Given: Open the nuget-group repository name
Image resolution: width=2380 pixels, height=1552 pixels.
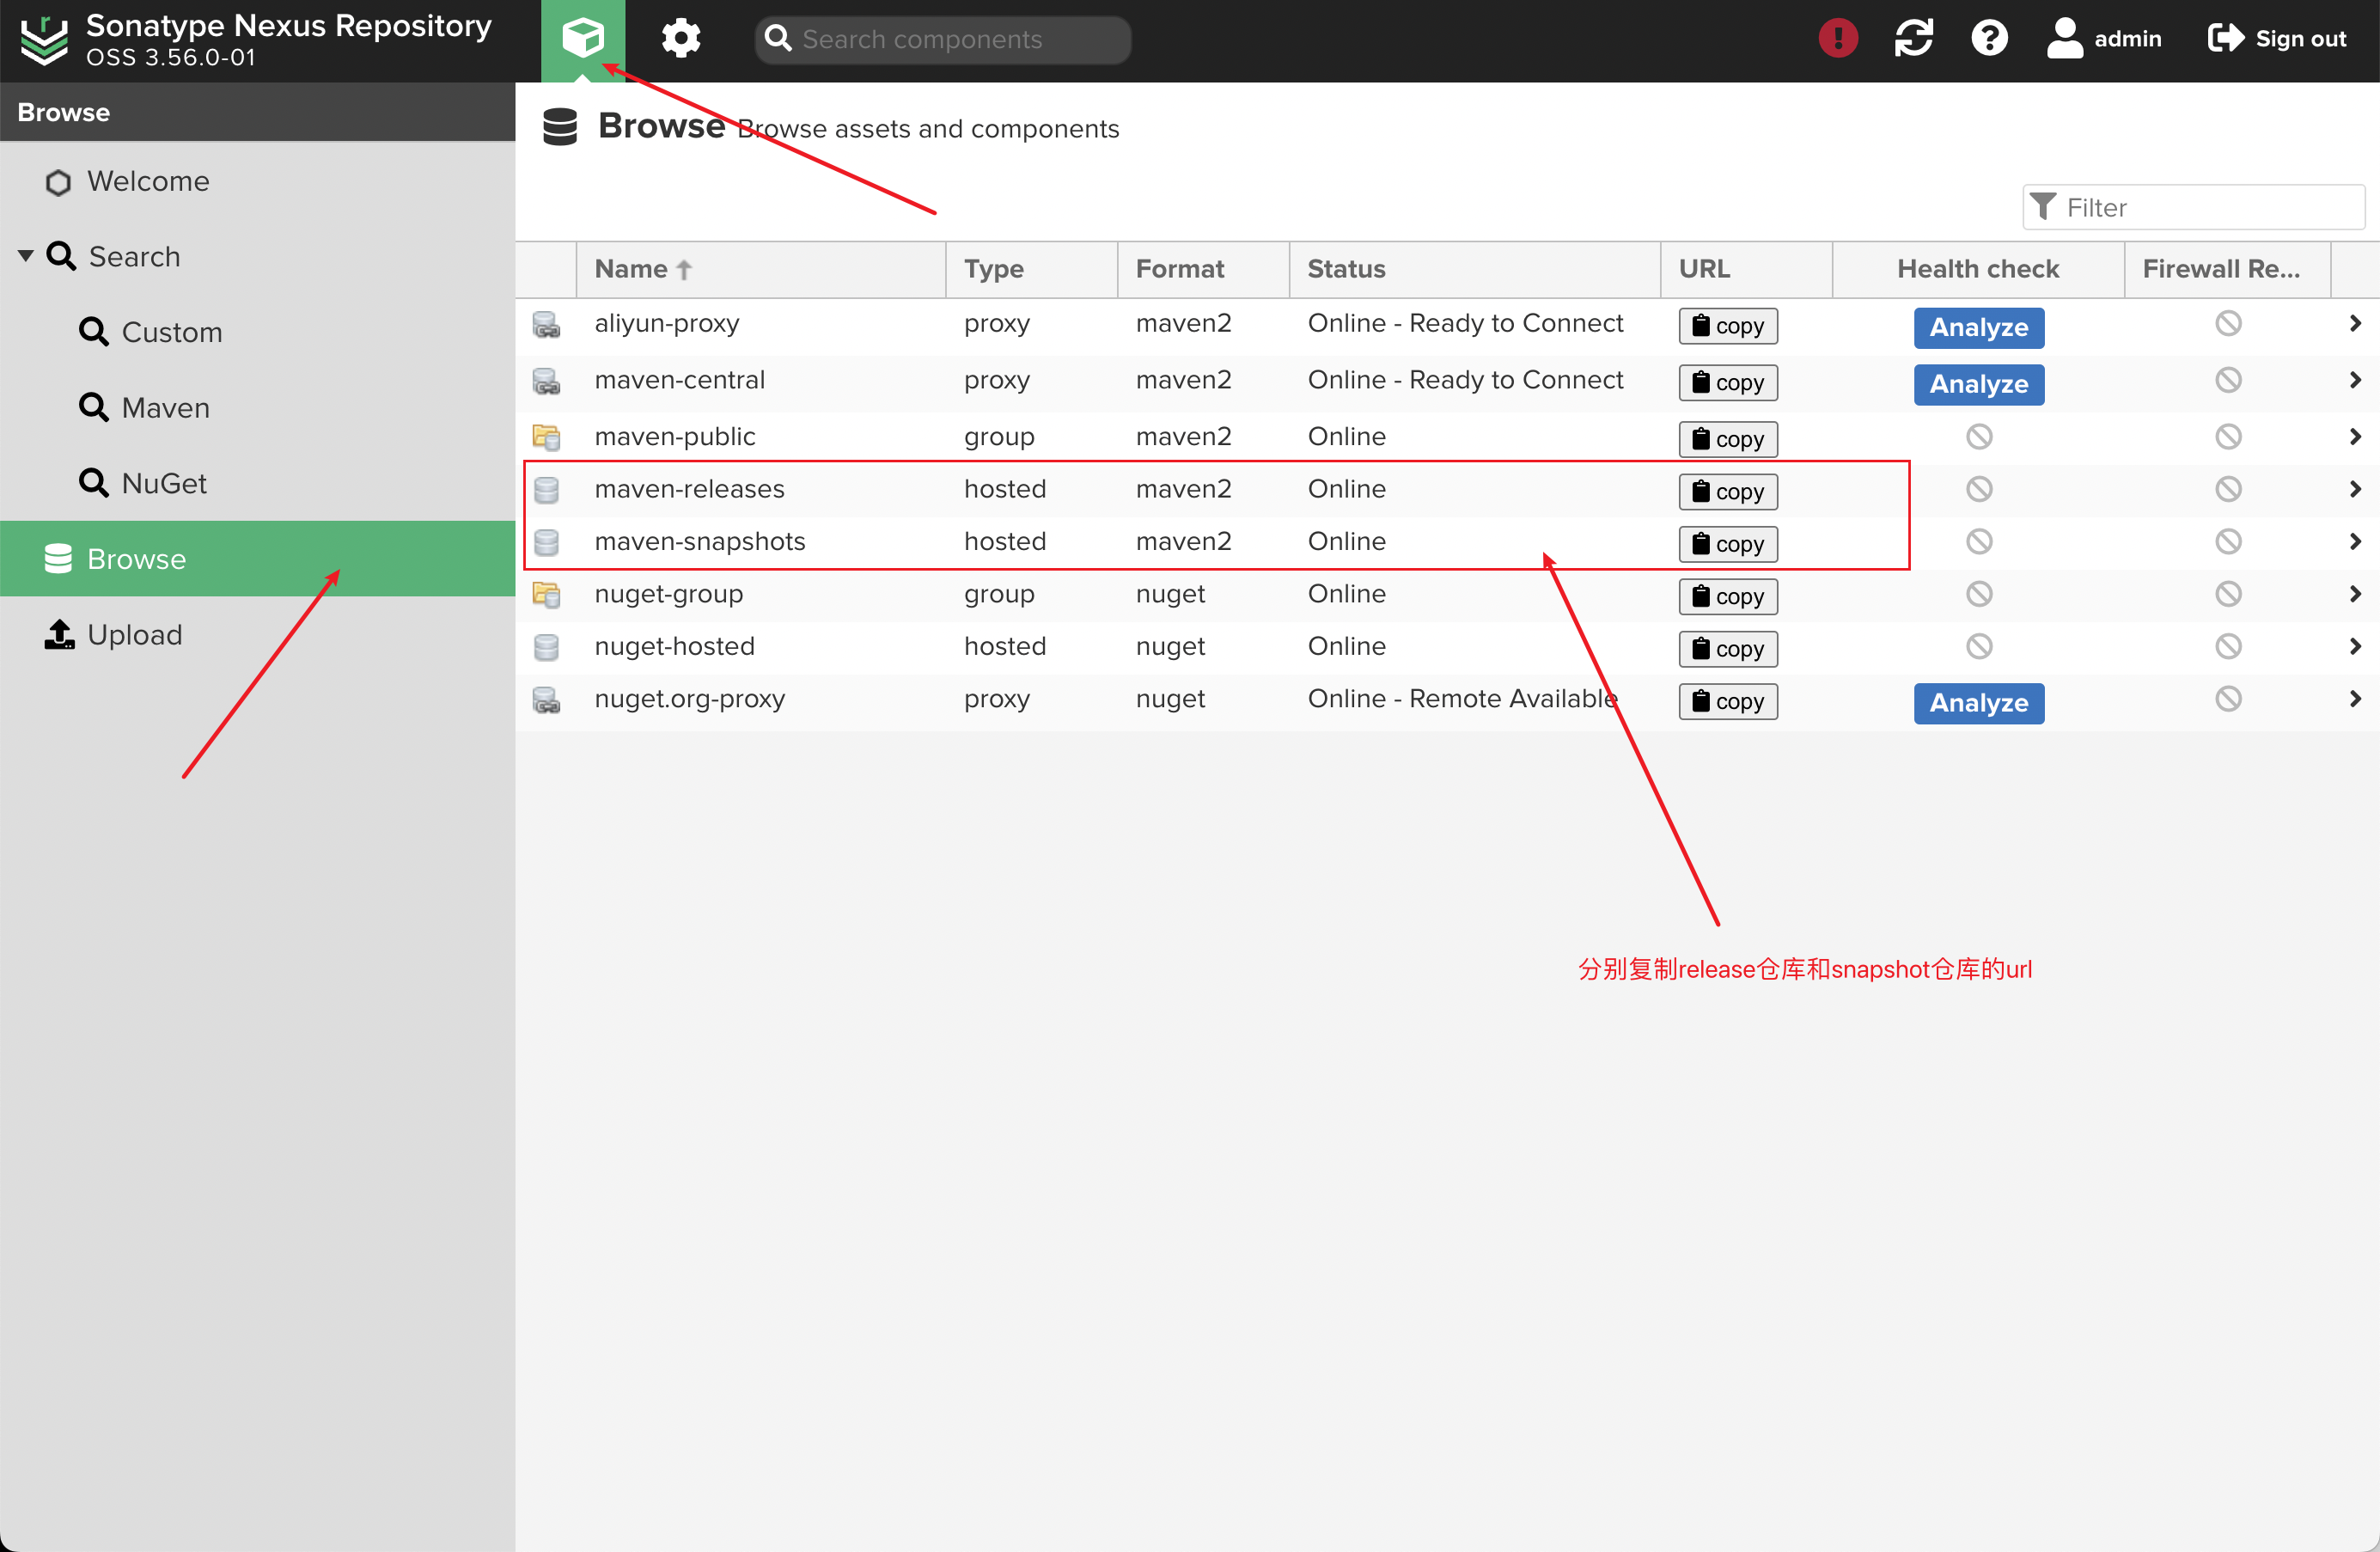Looking at the screenshot, I should (669, 594).
